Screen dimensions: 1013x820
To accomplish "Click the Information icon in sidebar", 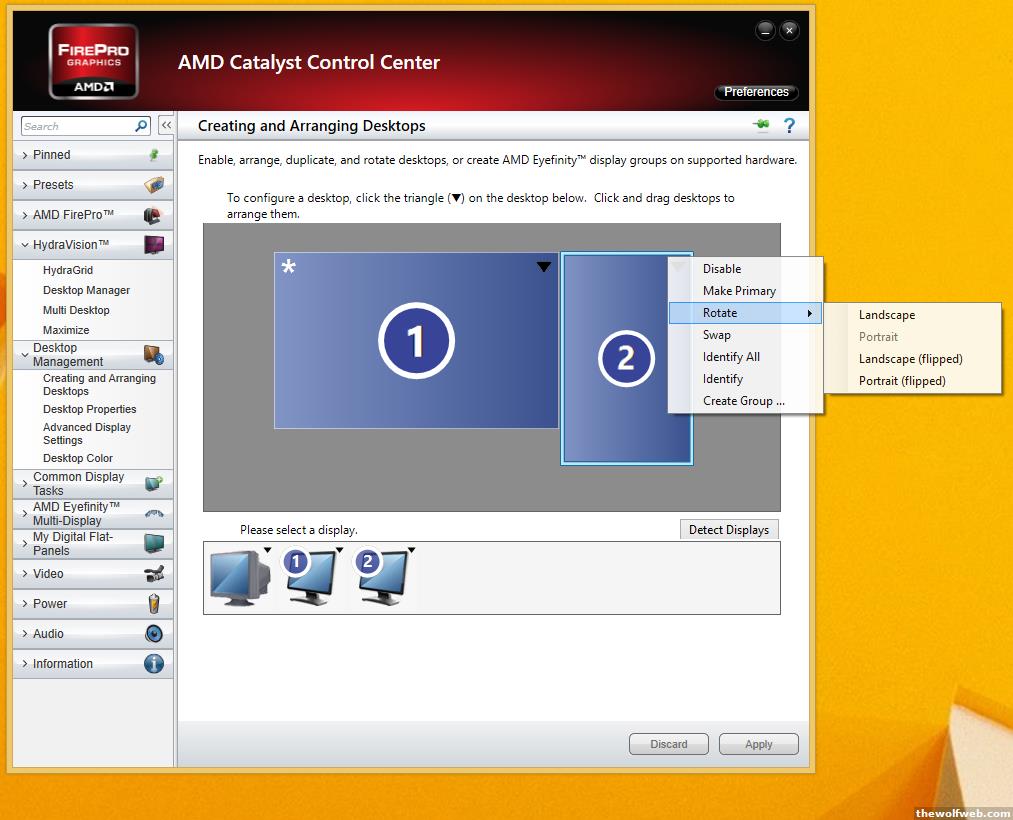I will coord(153,664).
